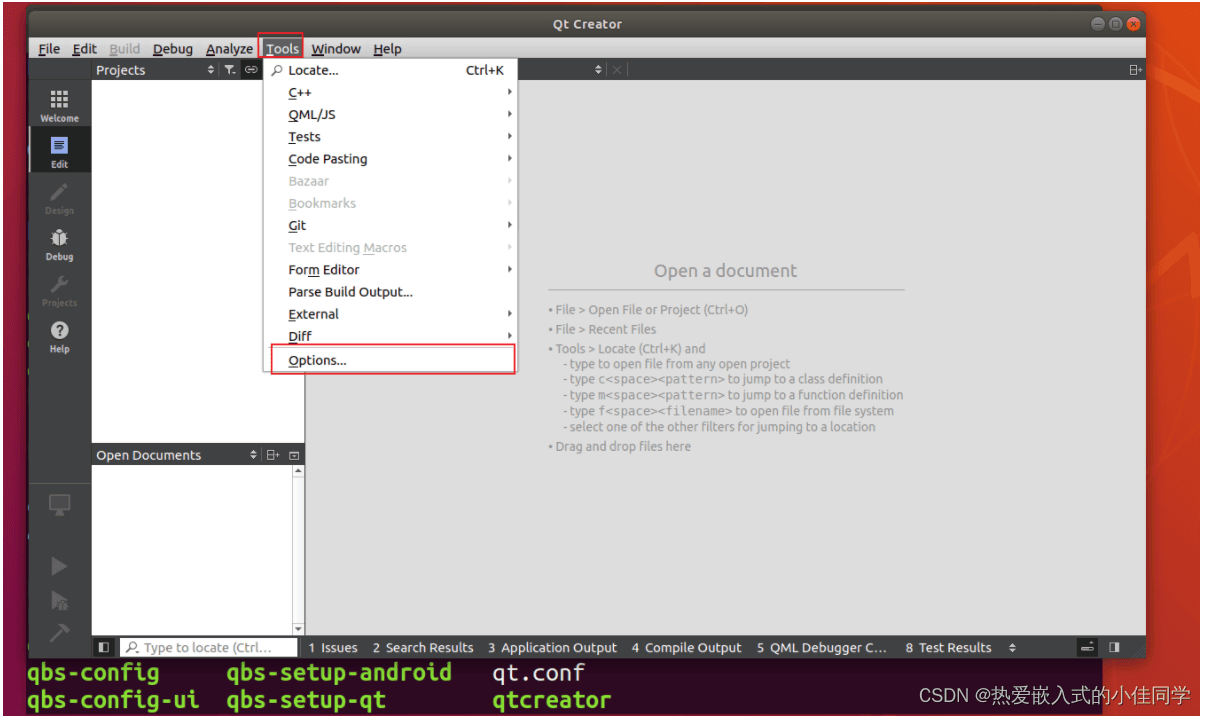This screenshot has width=1206, height=716.
Task: Open the Projects view dropdown
Action: (210, 70)
